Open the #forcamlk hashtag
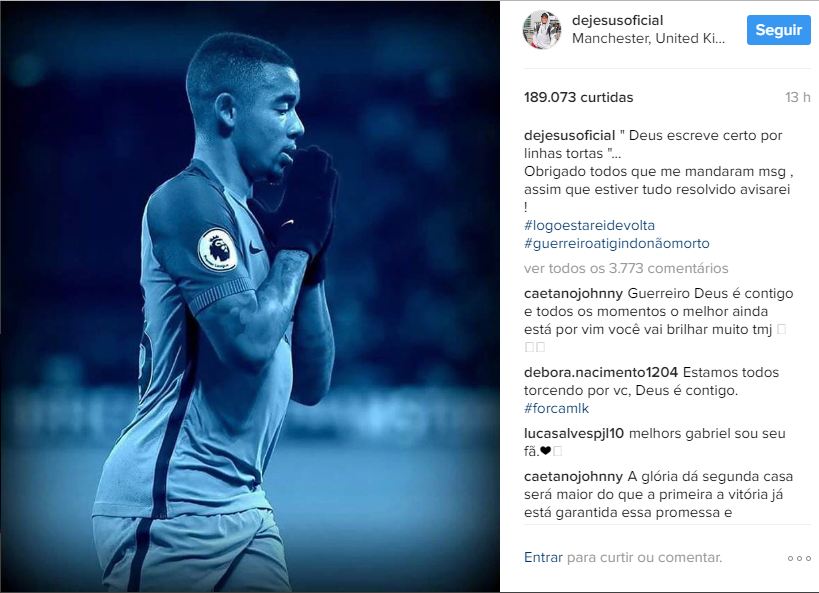Image resolution: width=819 pixels, height=593 pixels. [556, 409]
